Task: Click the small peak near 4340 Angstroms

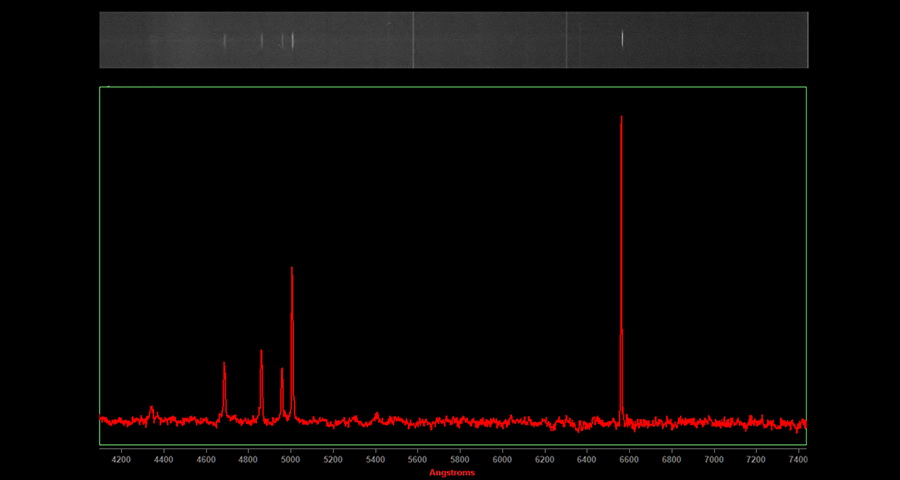Action: (x=151, y=408)
